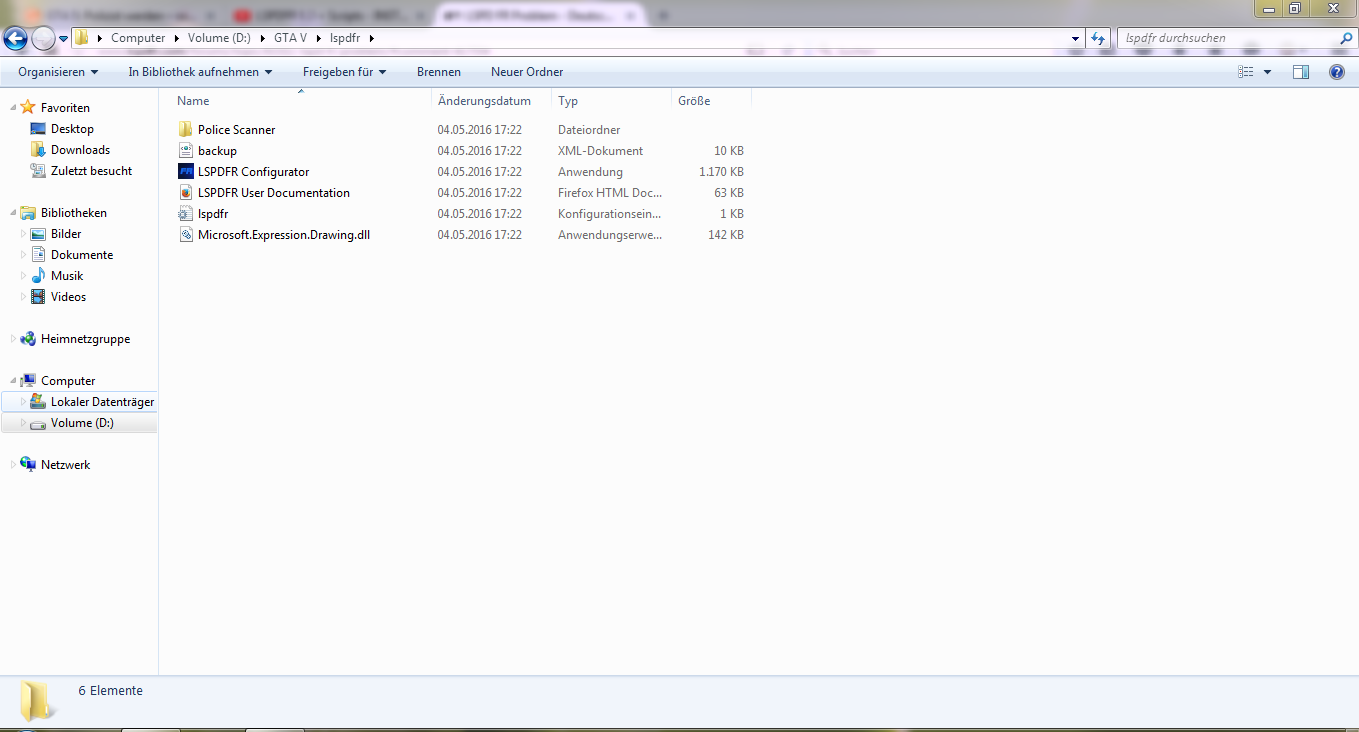The width and height of the screenshot is (1359, 732).
Task: Click the magnifier icon in the search box
Action: click(x=1346, y=38)
